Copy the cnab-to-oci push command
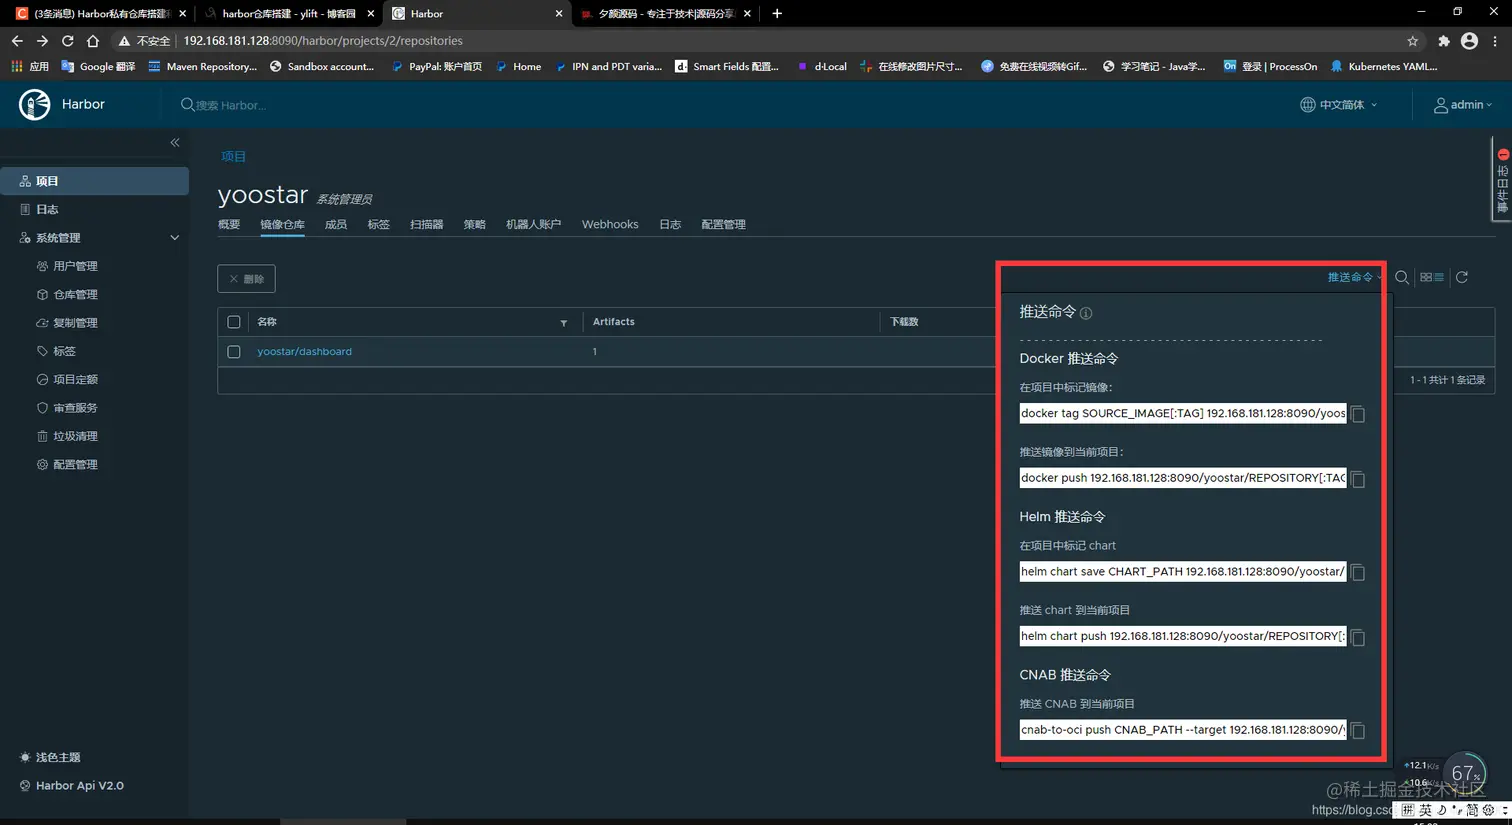 tap(1358, 731)
